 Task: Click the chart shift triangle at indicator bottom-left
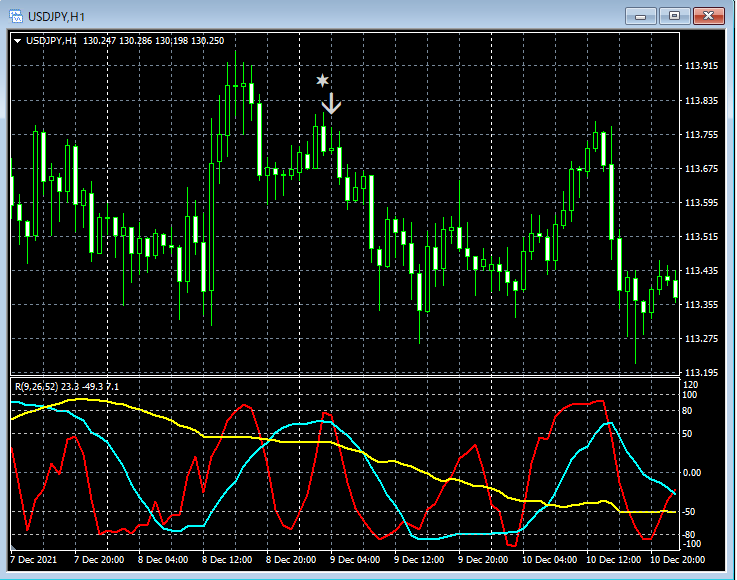[13, 547]
